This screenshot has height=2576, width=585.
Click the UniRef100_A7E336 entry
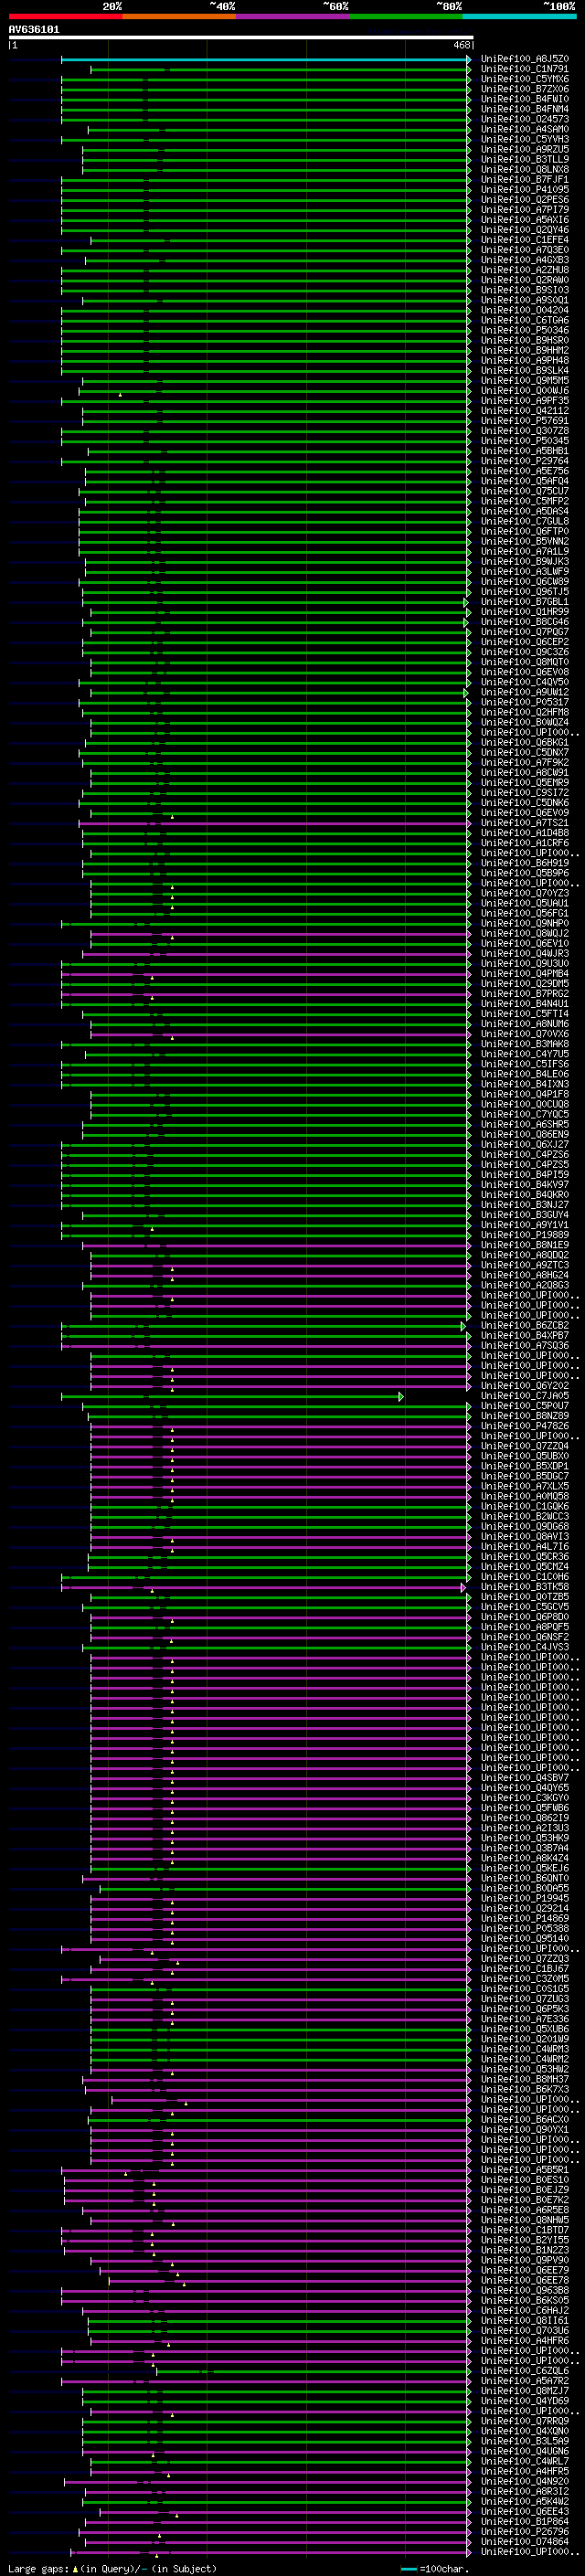(x=525, y=2020)
